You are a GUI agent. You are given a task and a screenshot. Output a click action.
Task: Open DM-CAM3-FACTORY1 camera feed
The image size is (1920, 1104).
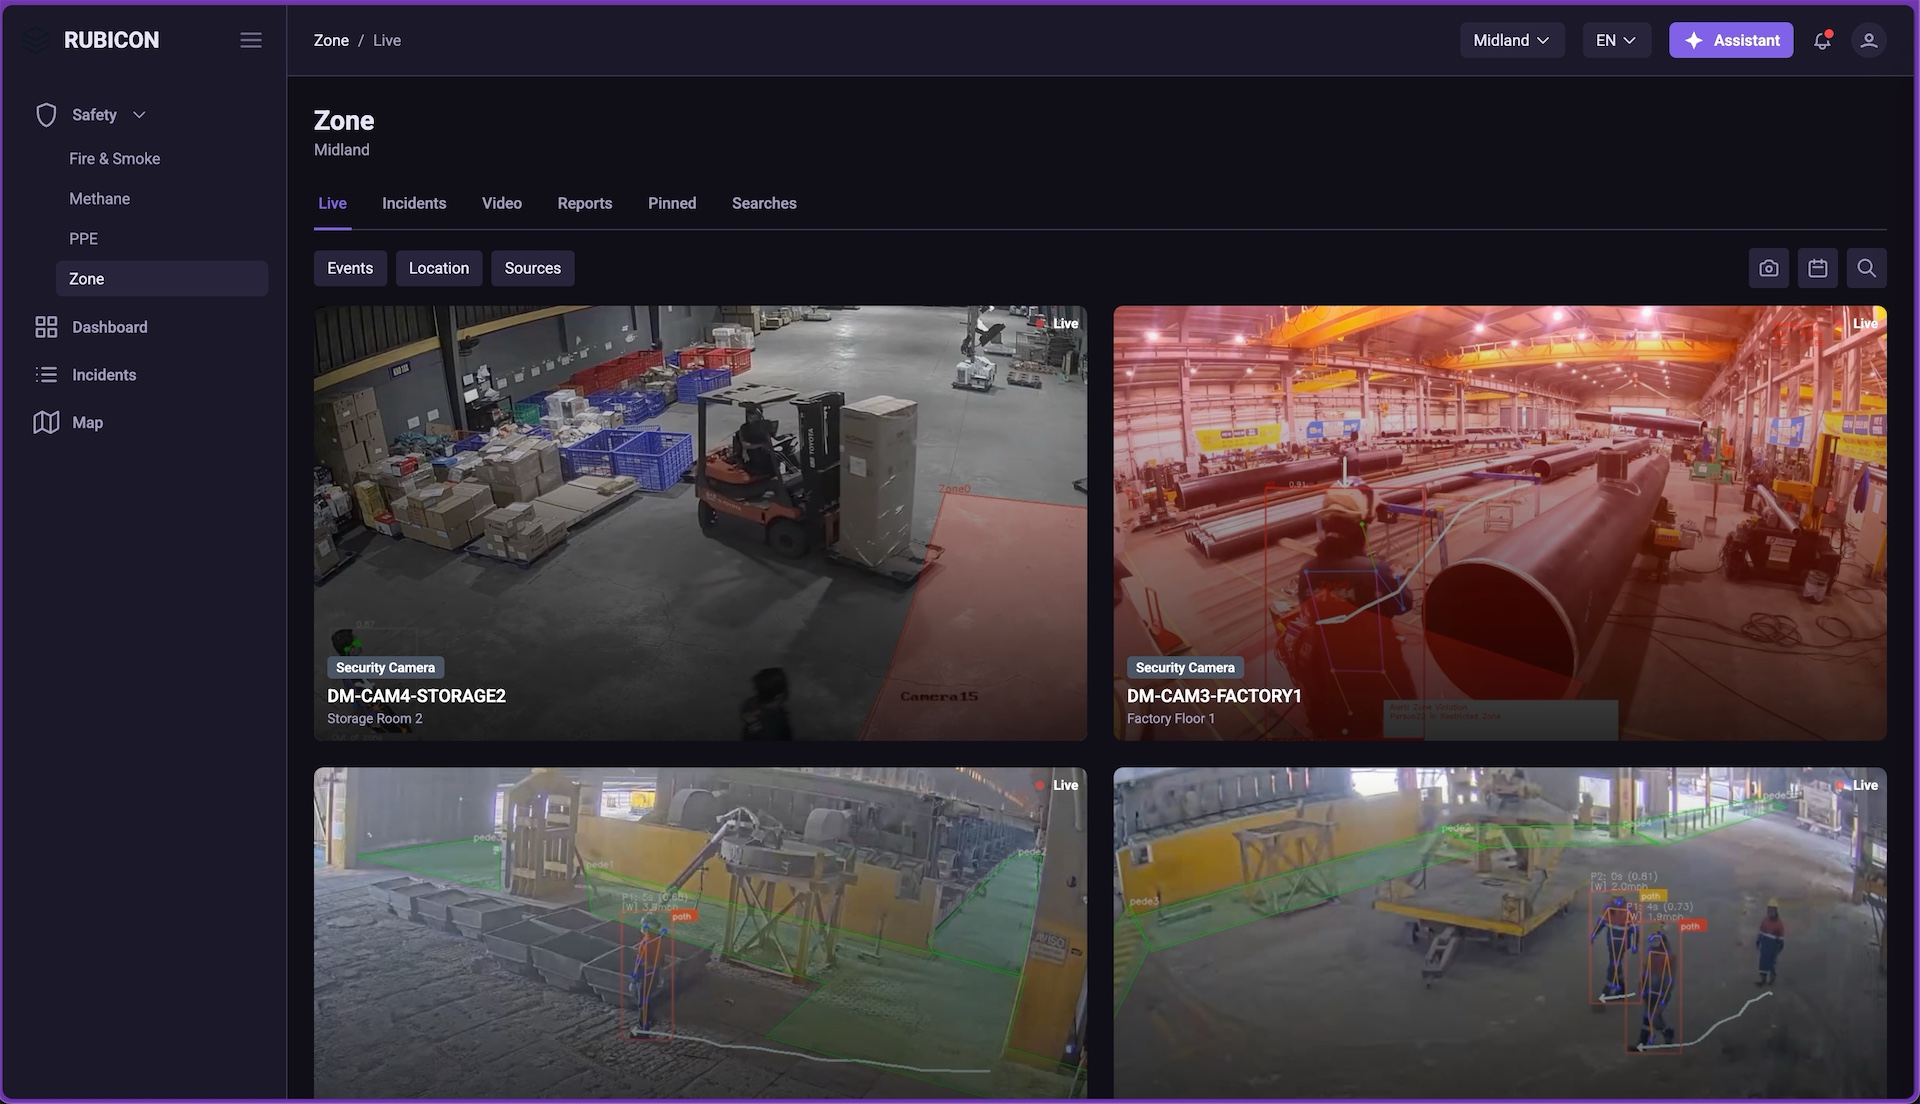coord(1500,523)
